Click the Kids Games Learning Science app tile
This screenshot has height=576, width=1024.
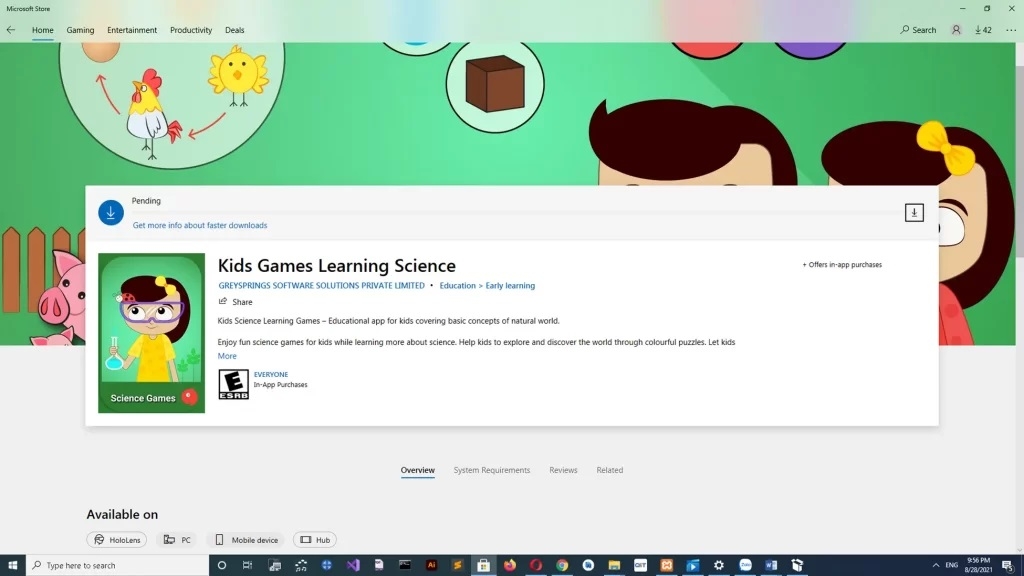click(x=152, y=333)
